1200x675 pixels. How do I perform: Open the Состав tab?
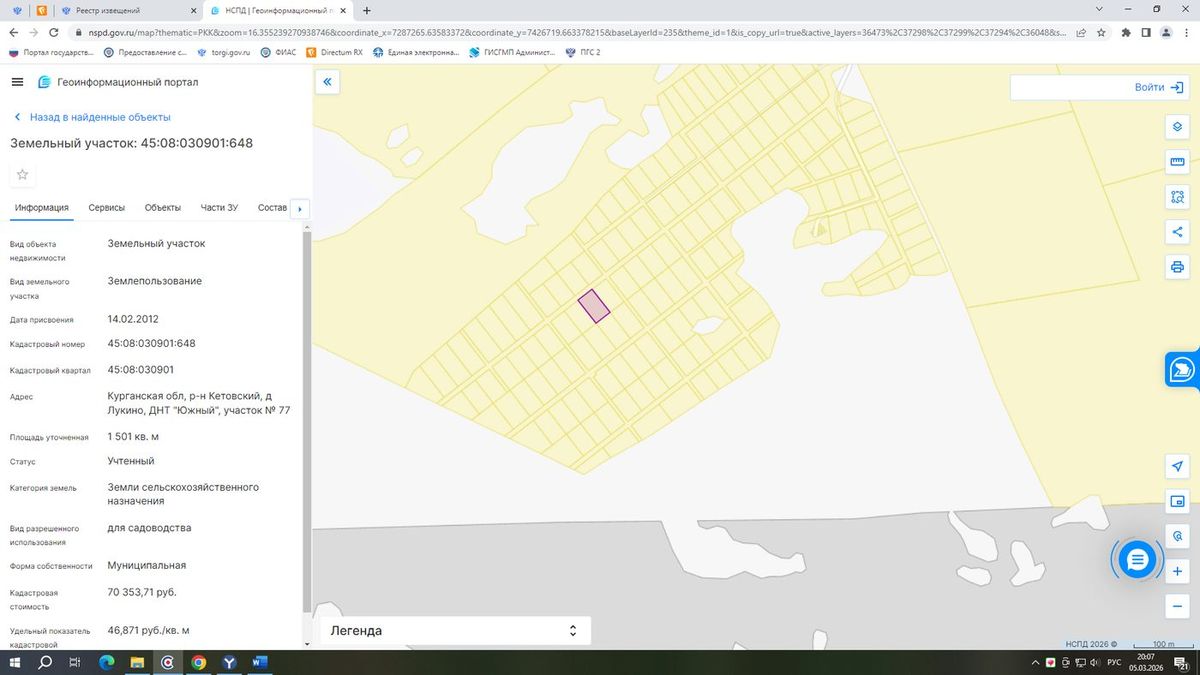point(272,208)
